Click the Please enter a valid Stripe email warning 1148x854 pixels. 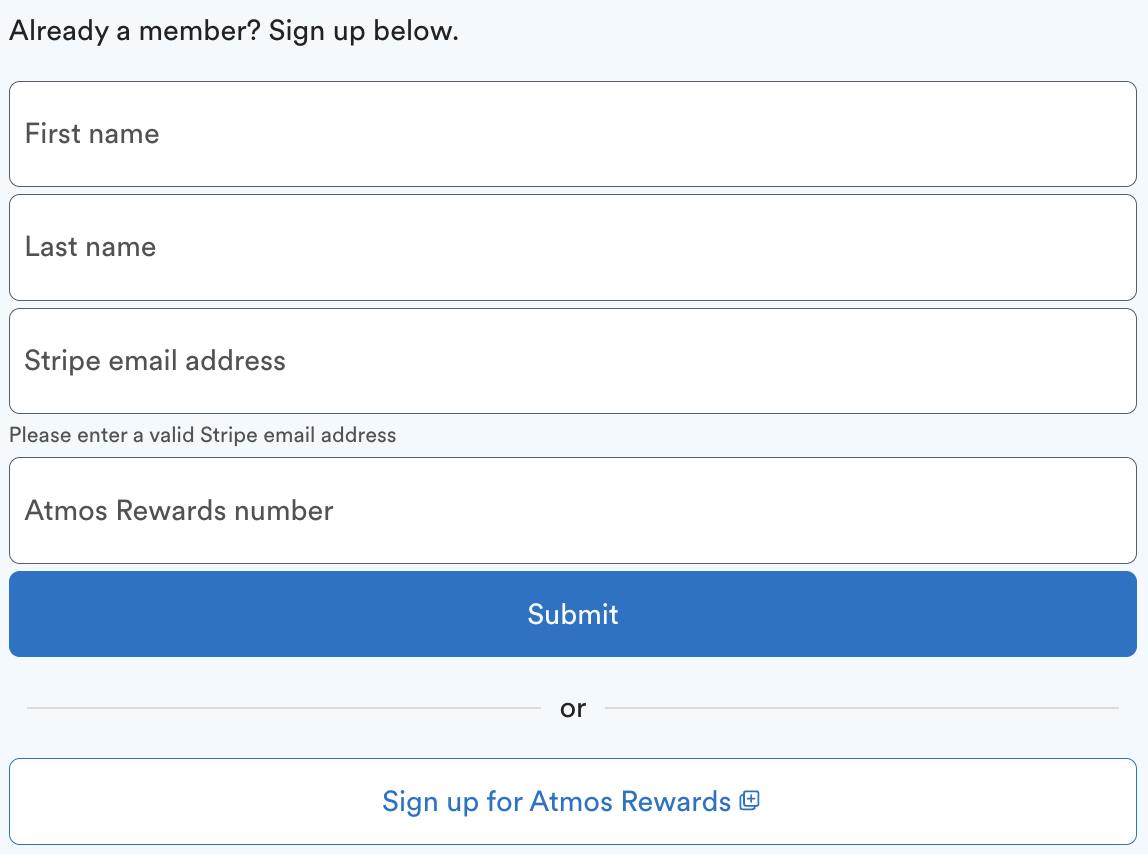[203, 435]
